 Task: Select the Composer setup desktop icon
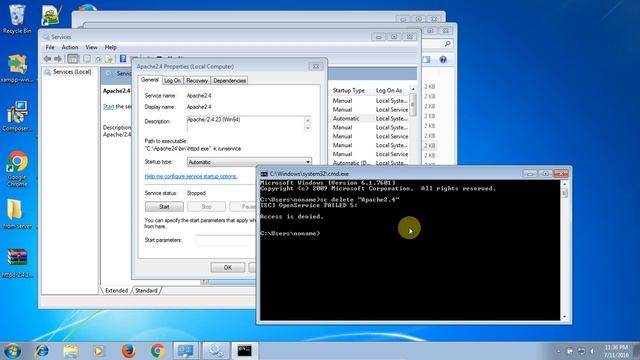17,117
